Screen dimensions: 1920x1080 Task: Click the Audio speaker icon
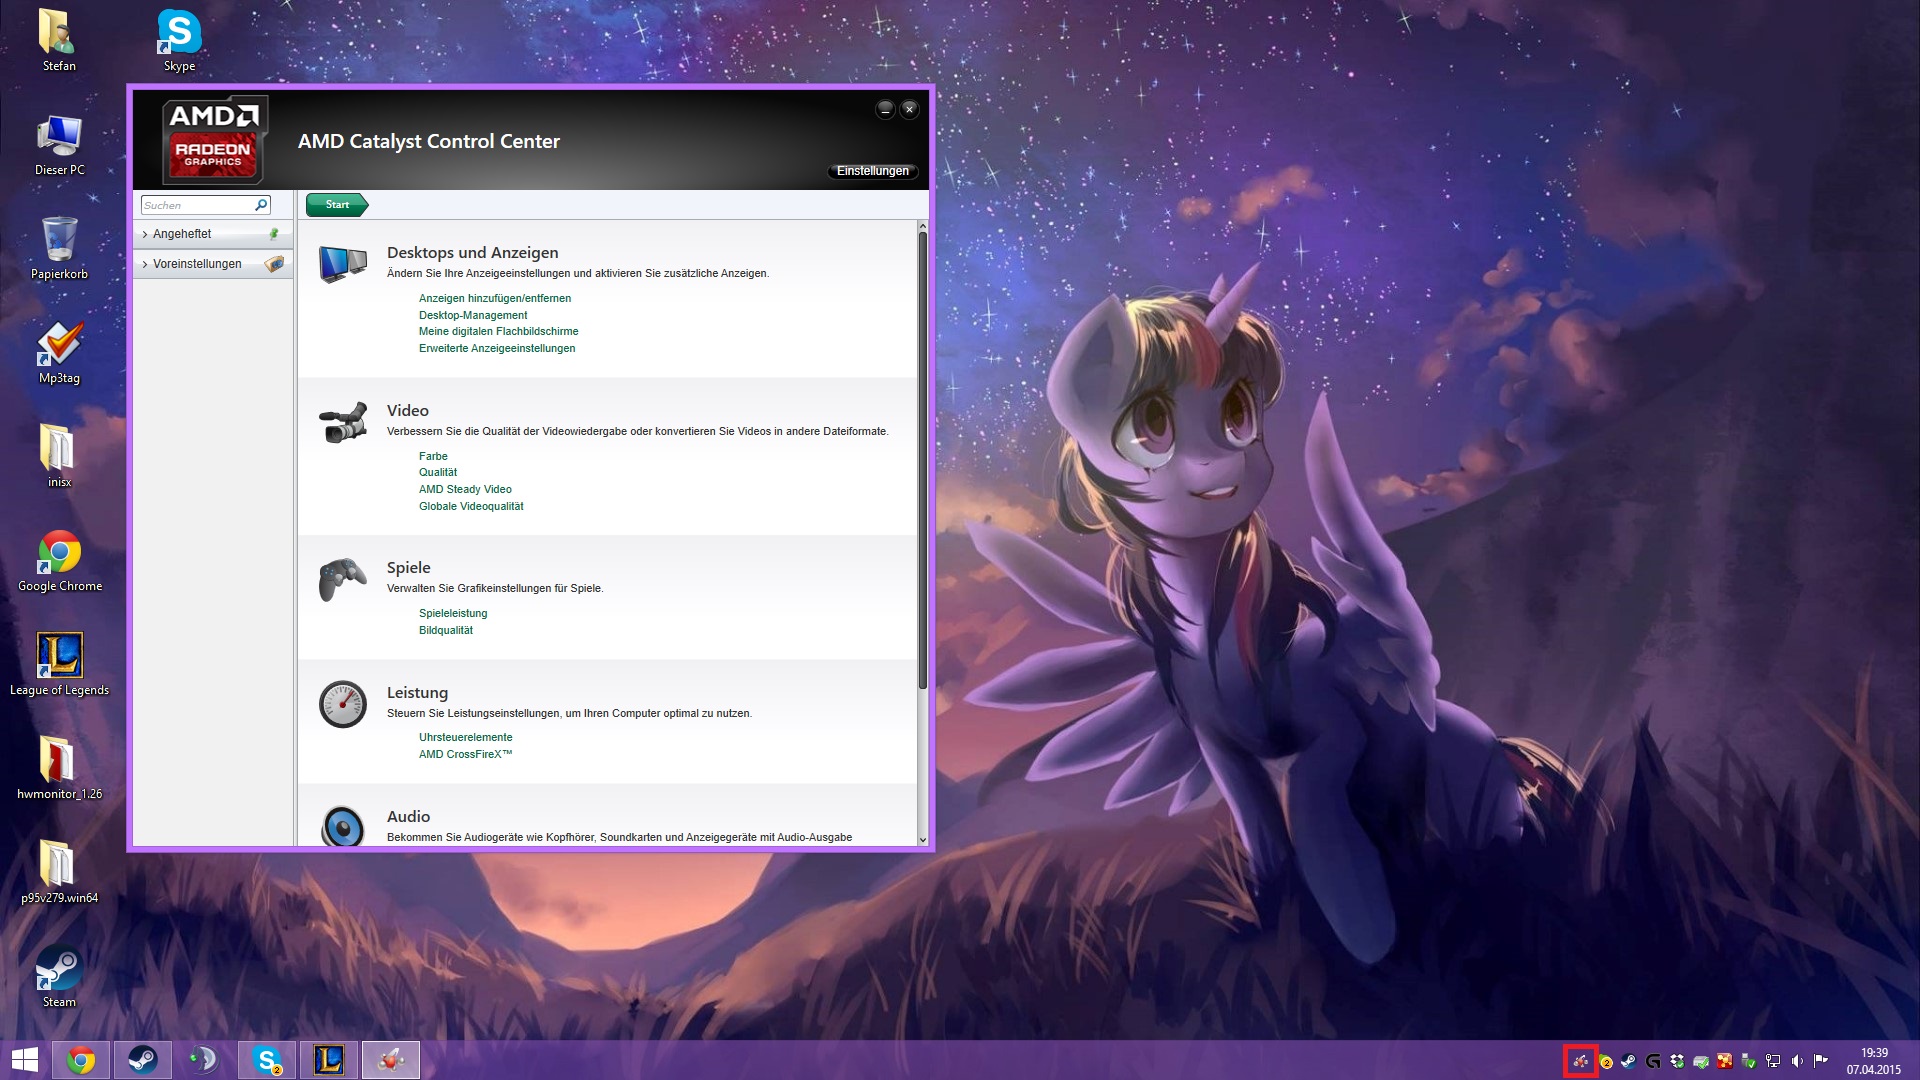(x=342, y=826)
